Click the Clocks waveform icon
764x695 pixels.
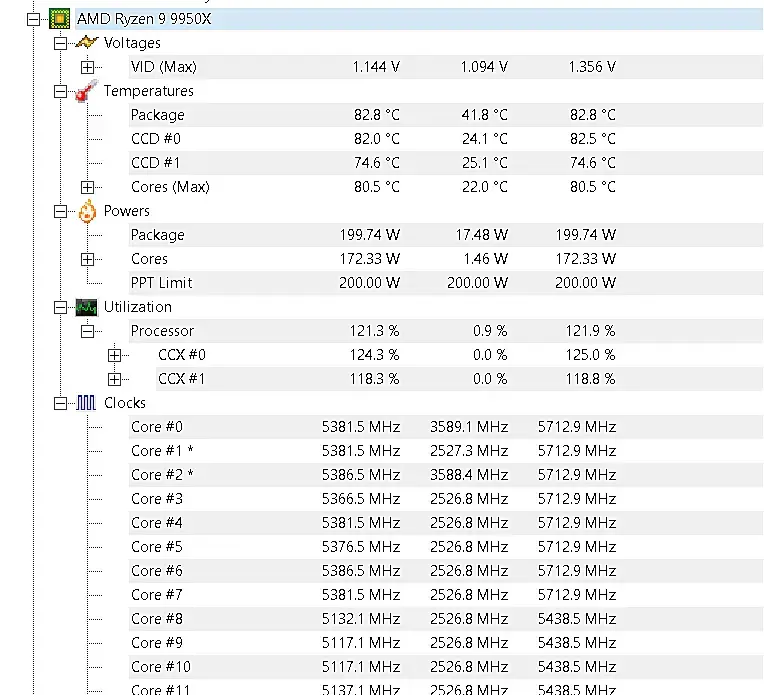pos(86,403)
